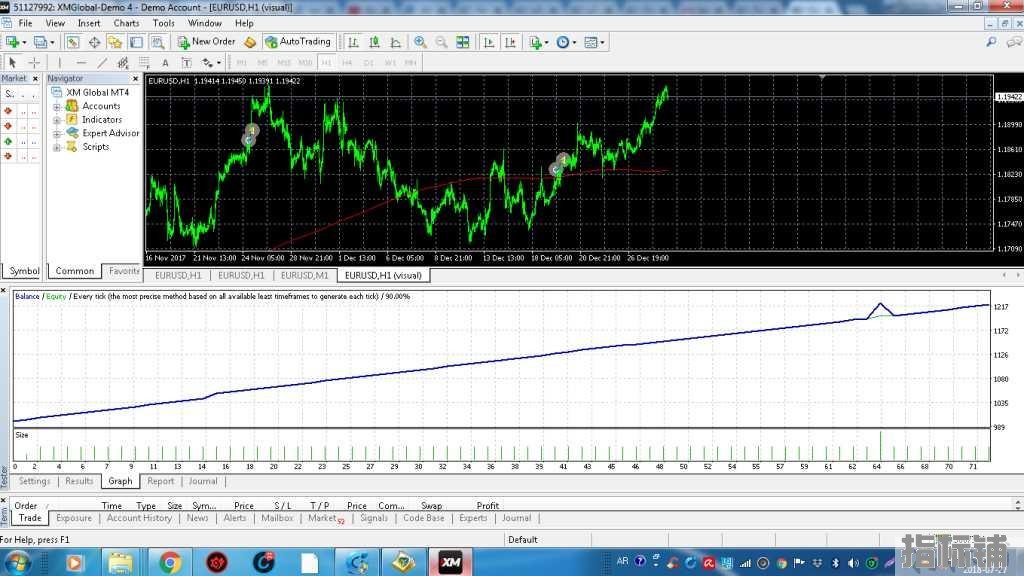Open Google Chrome from the taskbar
The image size is (1024, 576).
tap(169, 562)
